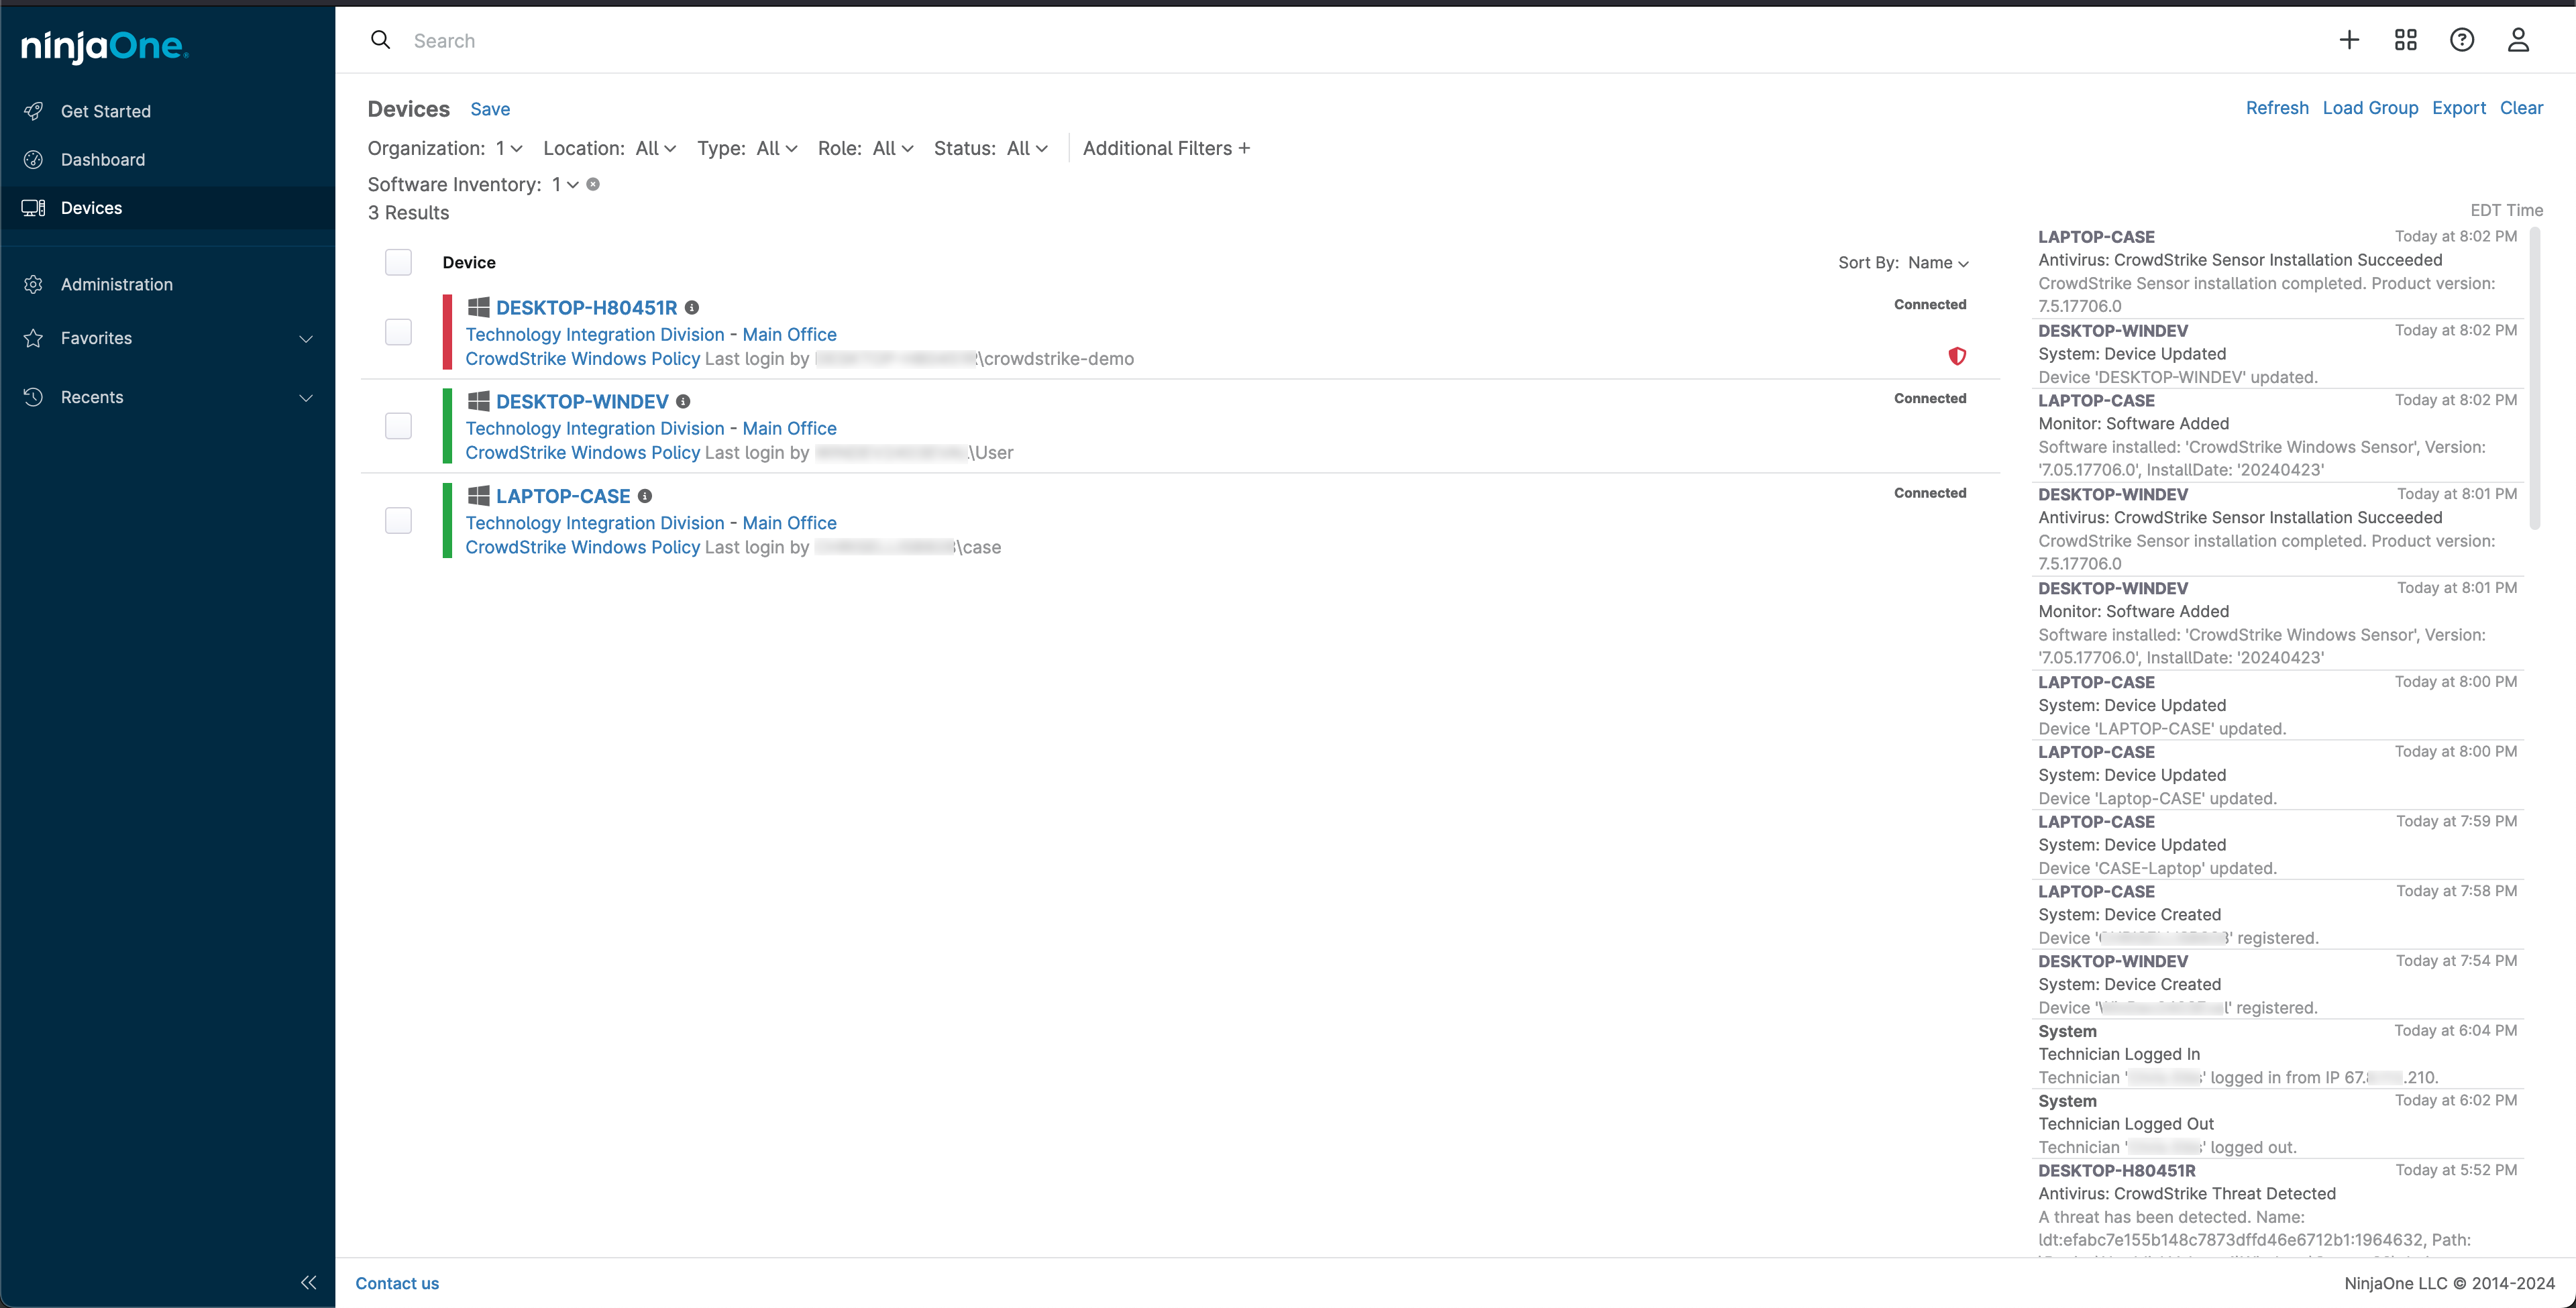This screenshot has width=2576, height=1308.
Task: Open the info icon next to LAPTOP-CASE
Action: (x=646, y=495)
